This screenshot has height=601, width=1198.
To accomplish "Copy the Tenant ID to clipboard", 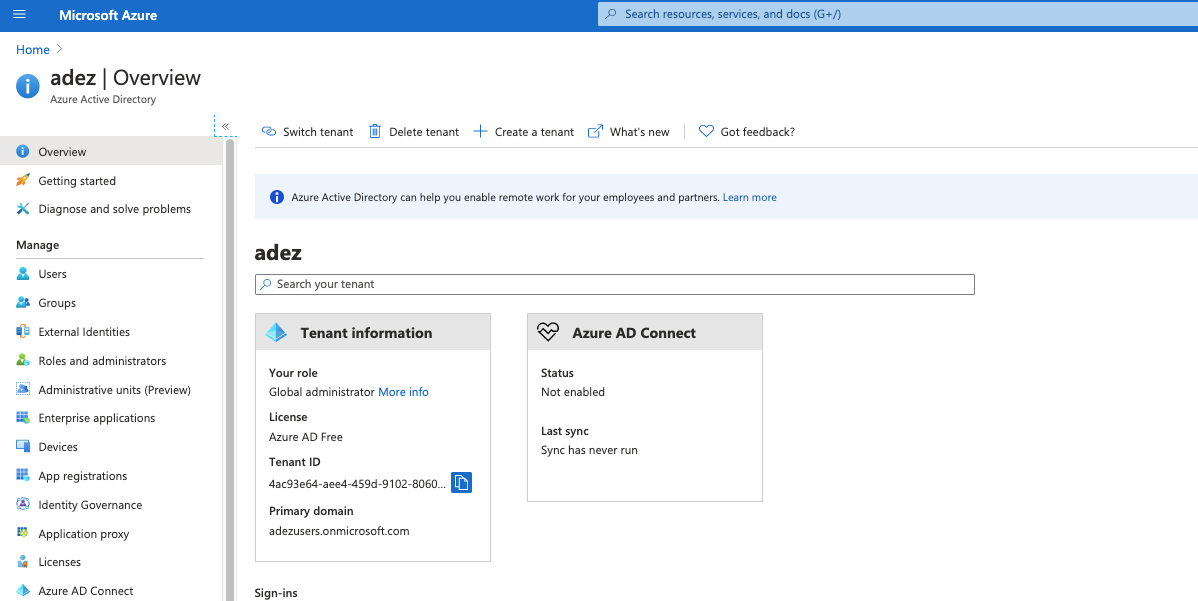I will pyautogui.click(x=461, y=483).
